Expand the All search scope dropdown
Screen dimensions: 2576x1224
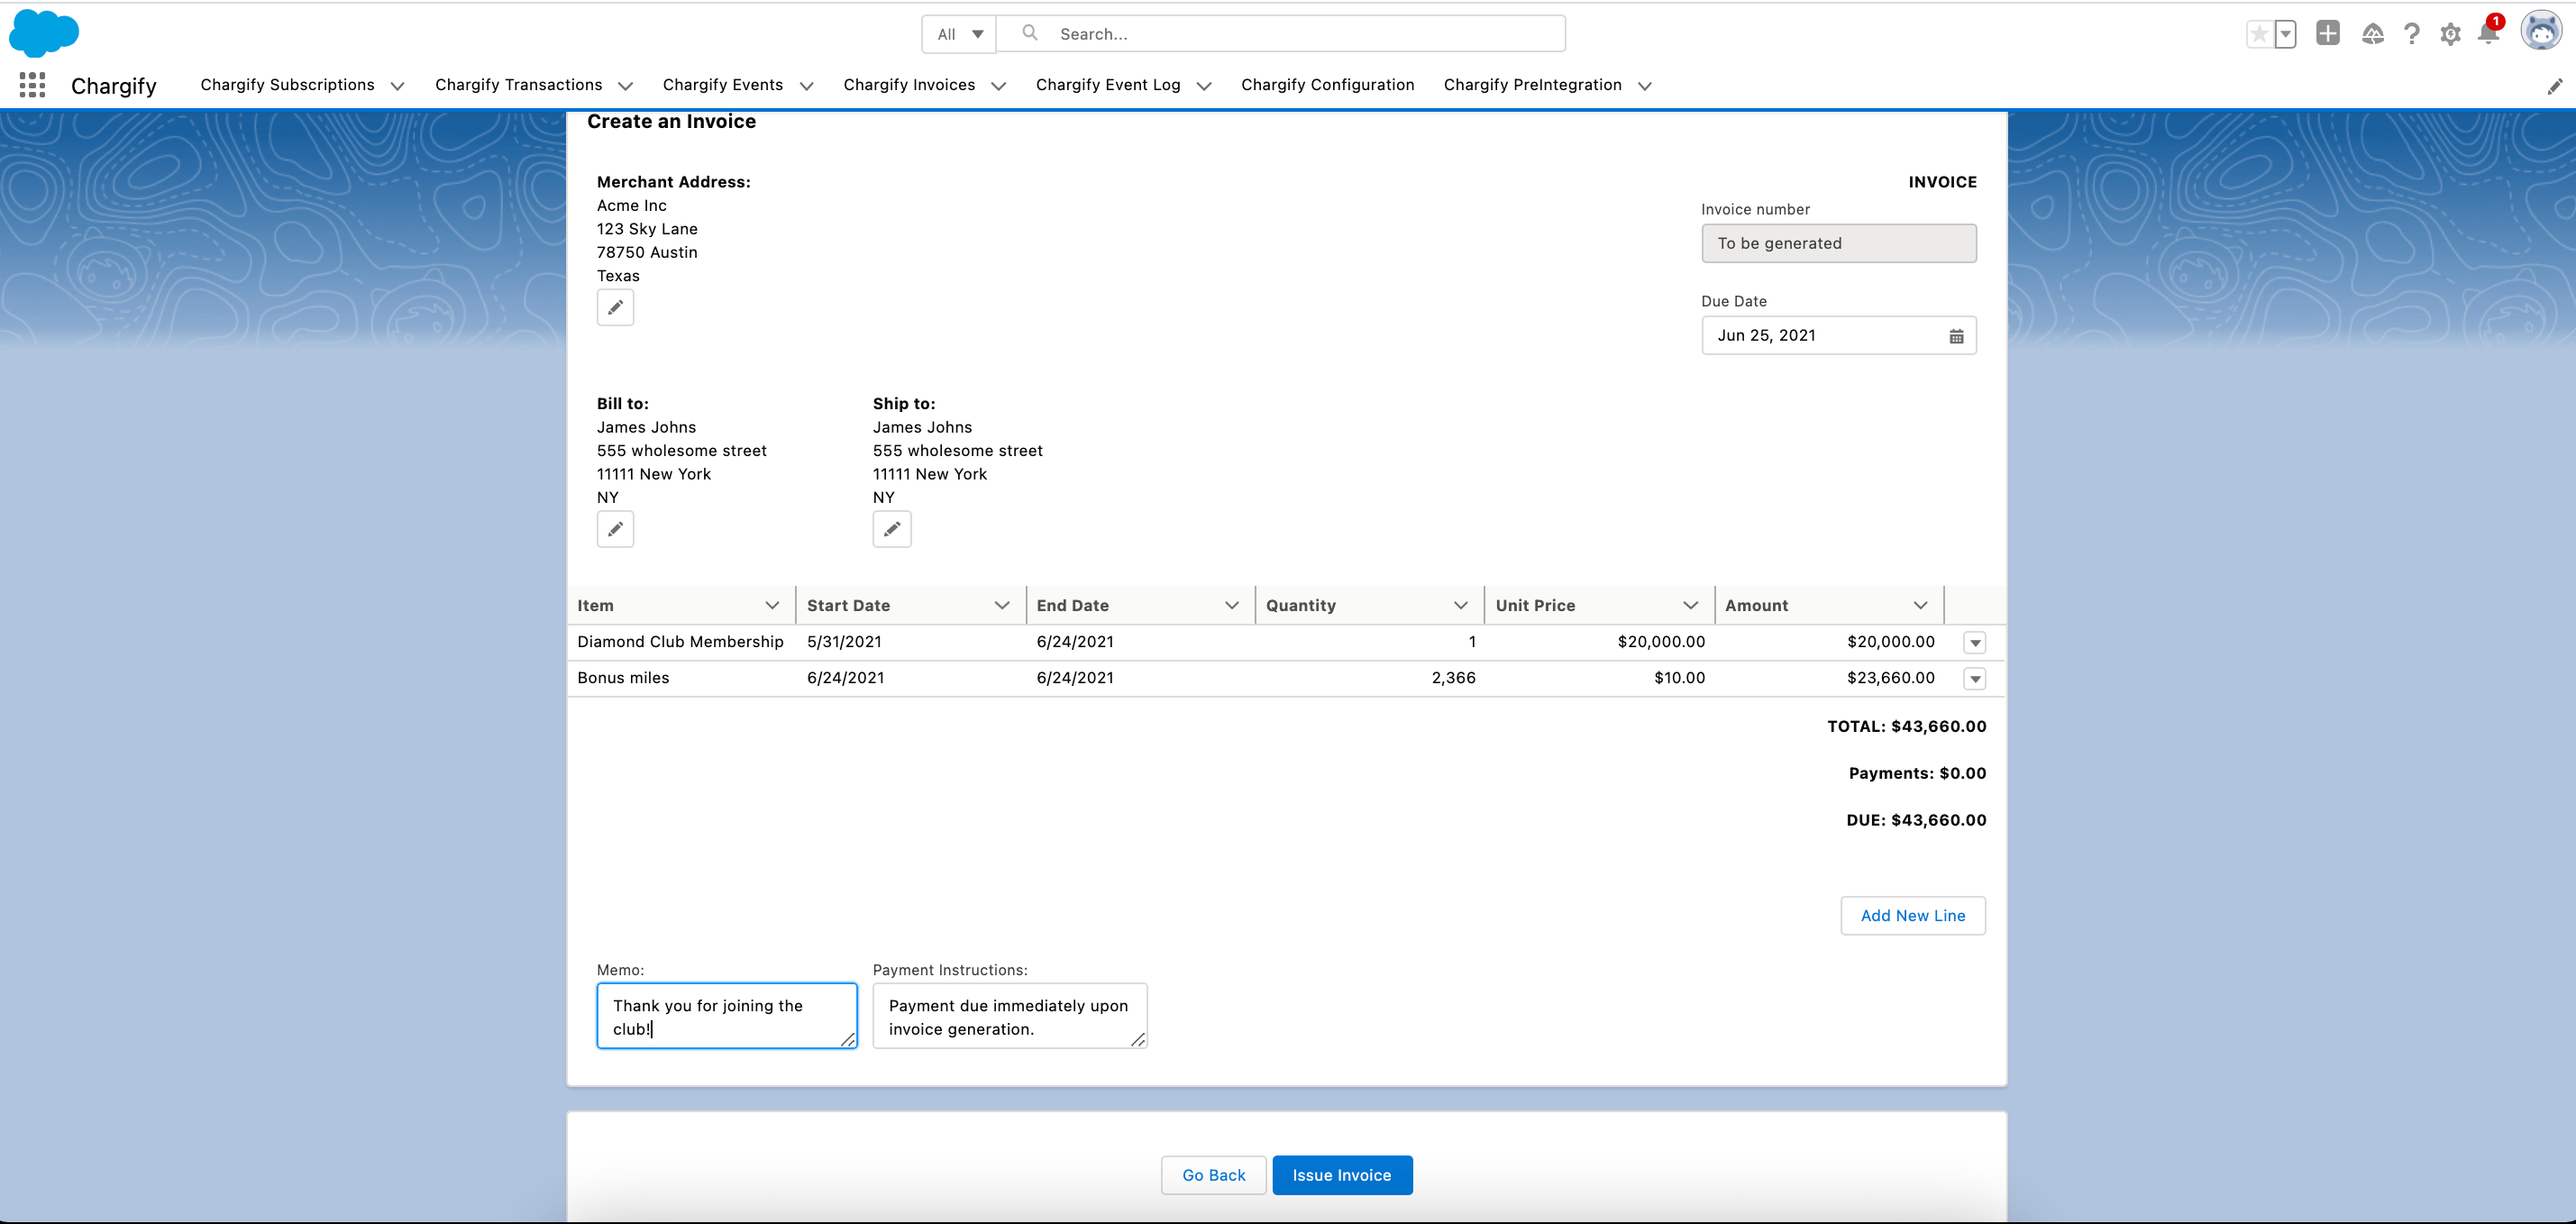point(959,34)
